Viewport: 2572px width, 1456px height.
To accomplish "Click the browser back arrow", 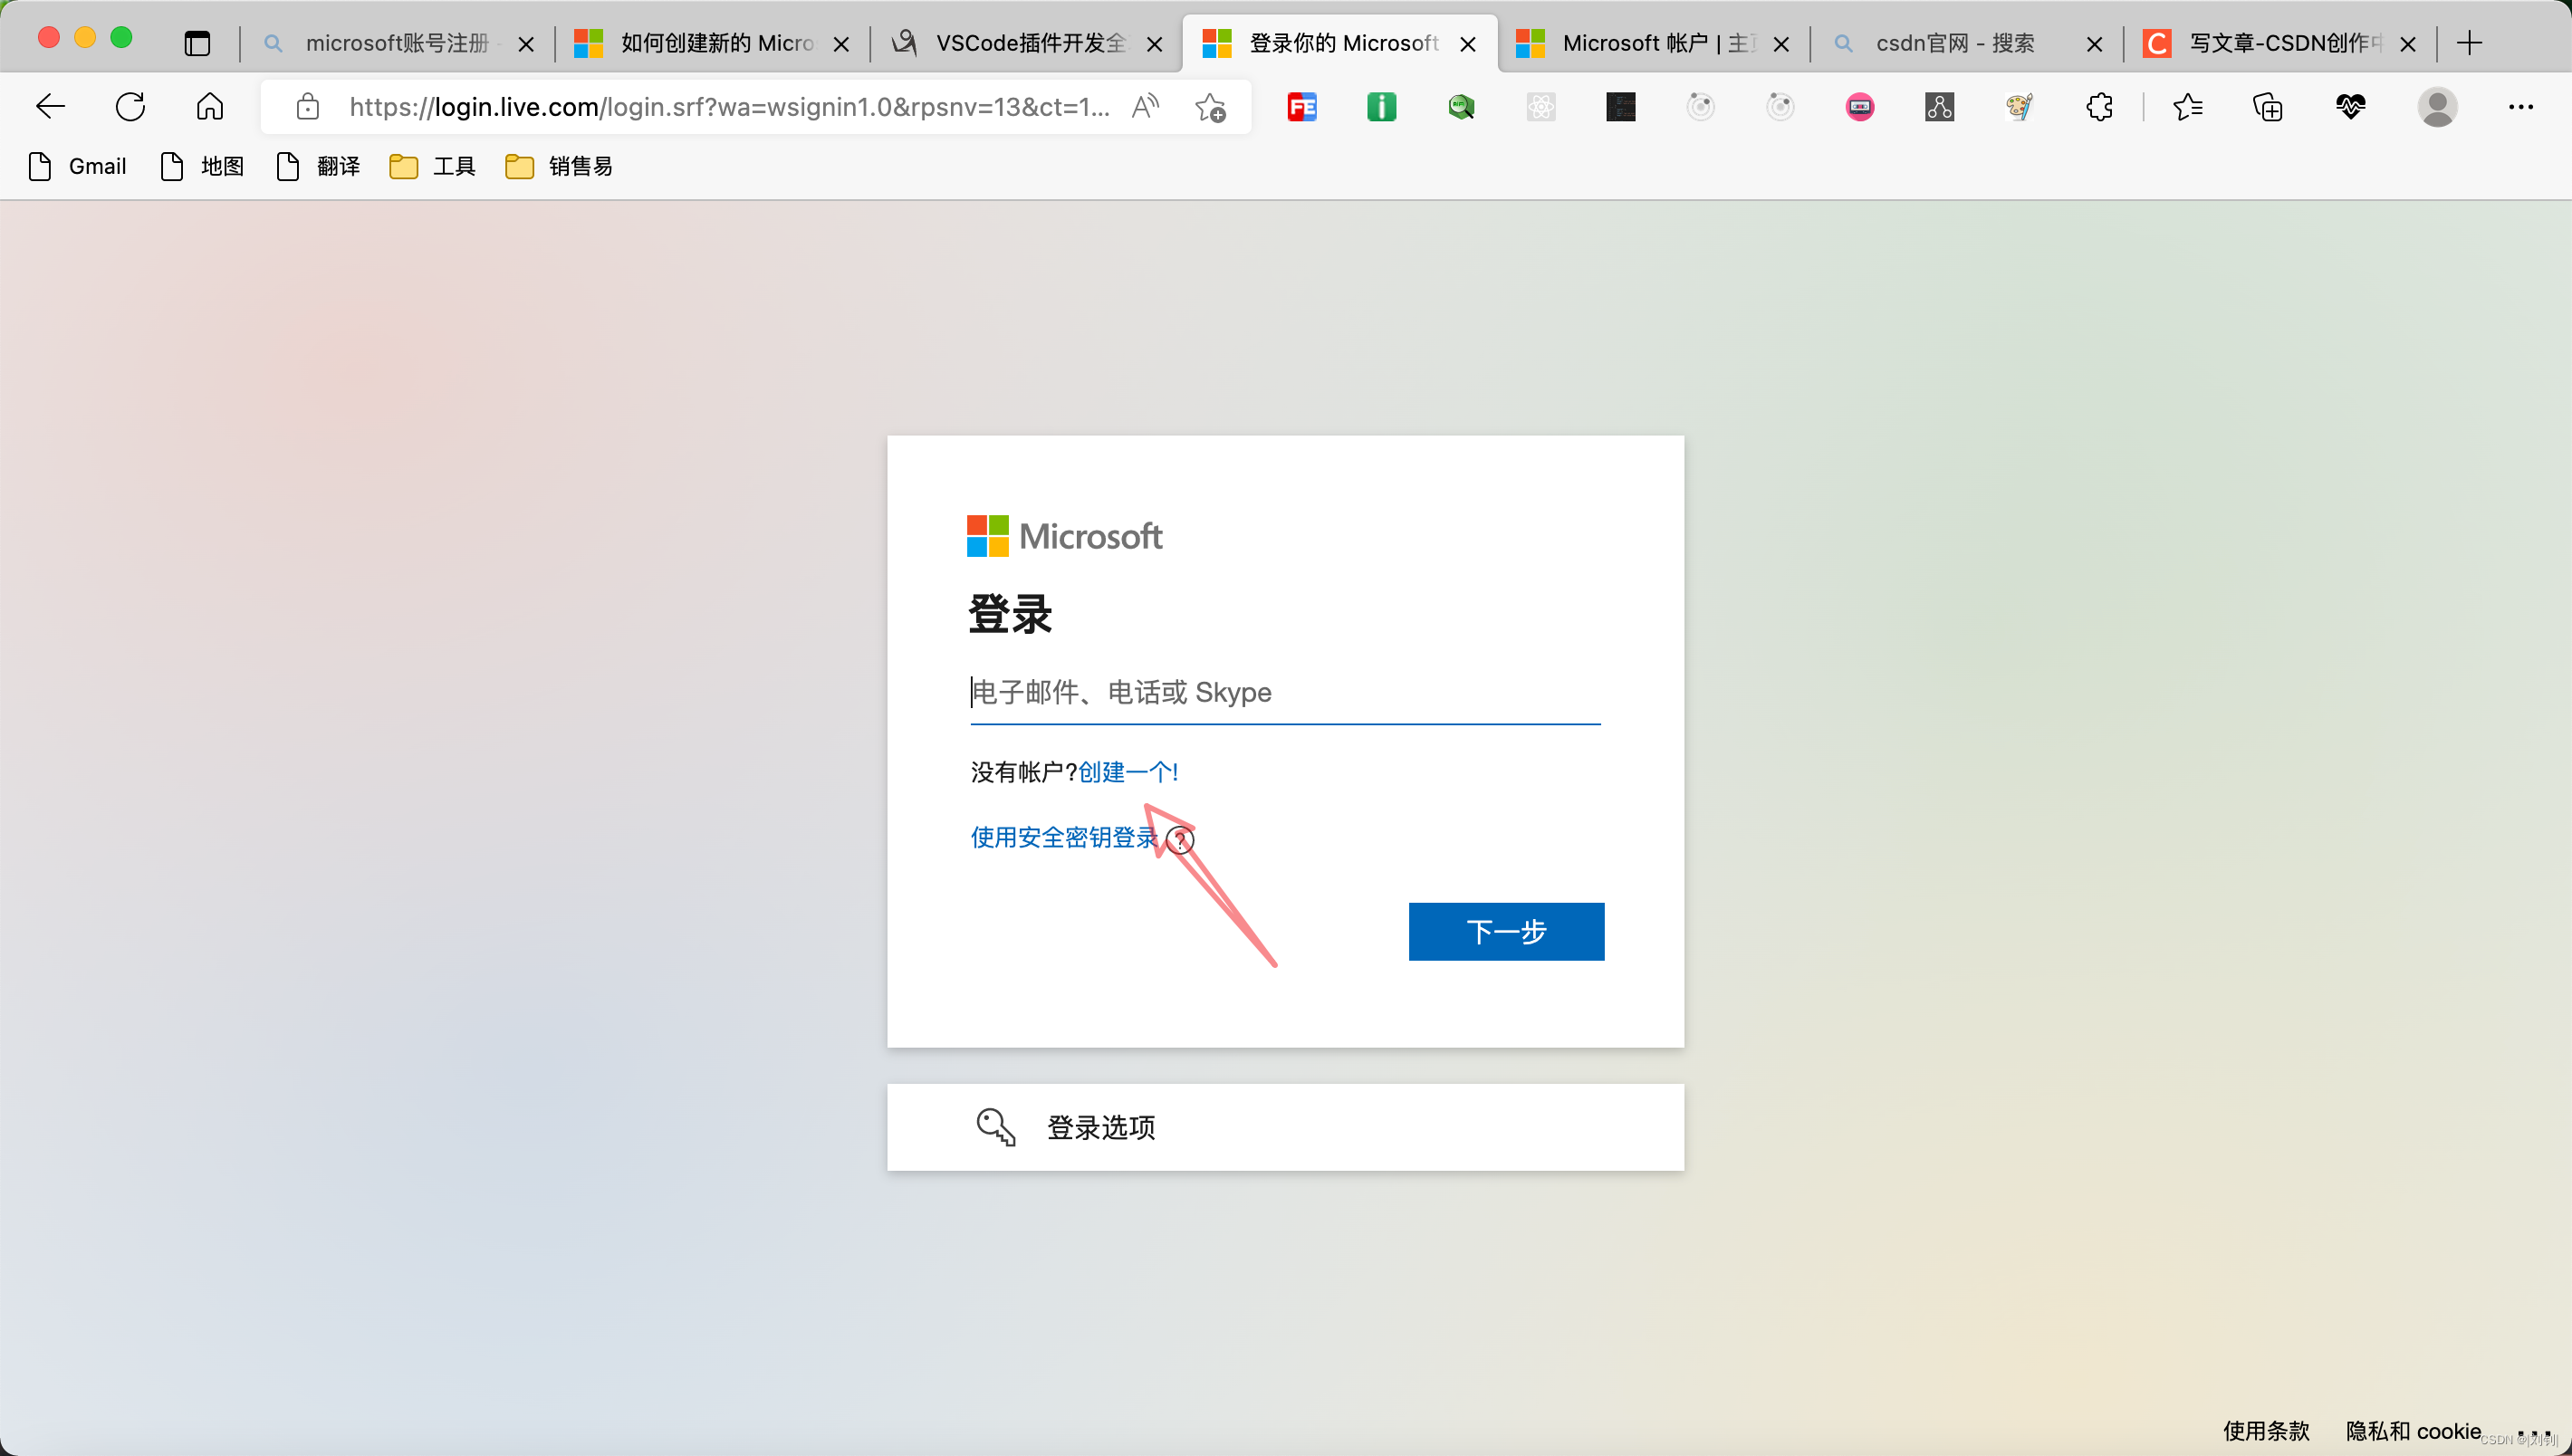I will [x=50, y=106].
